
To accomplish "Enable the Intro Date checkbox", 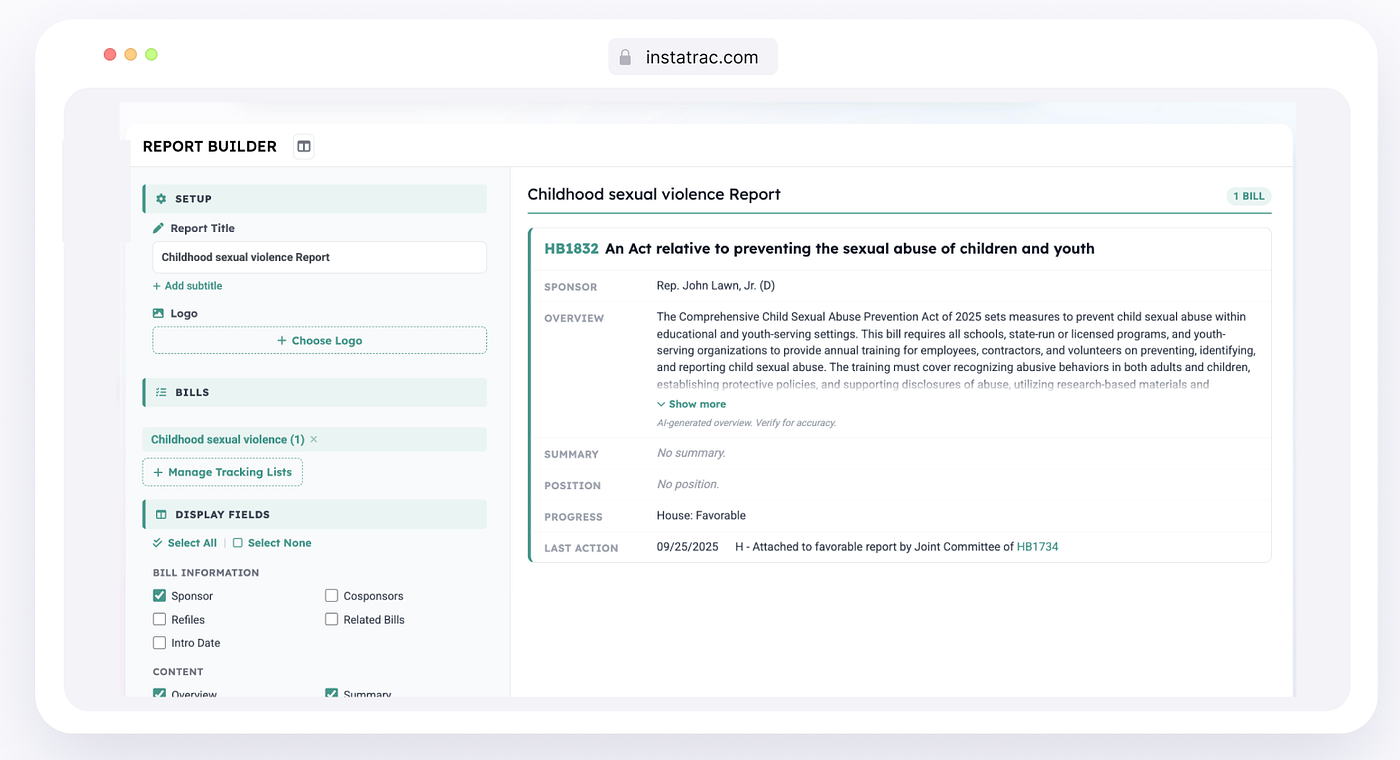I will pyautogui.click(x=159, y=643).
